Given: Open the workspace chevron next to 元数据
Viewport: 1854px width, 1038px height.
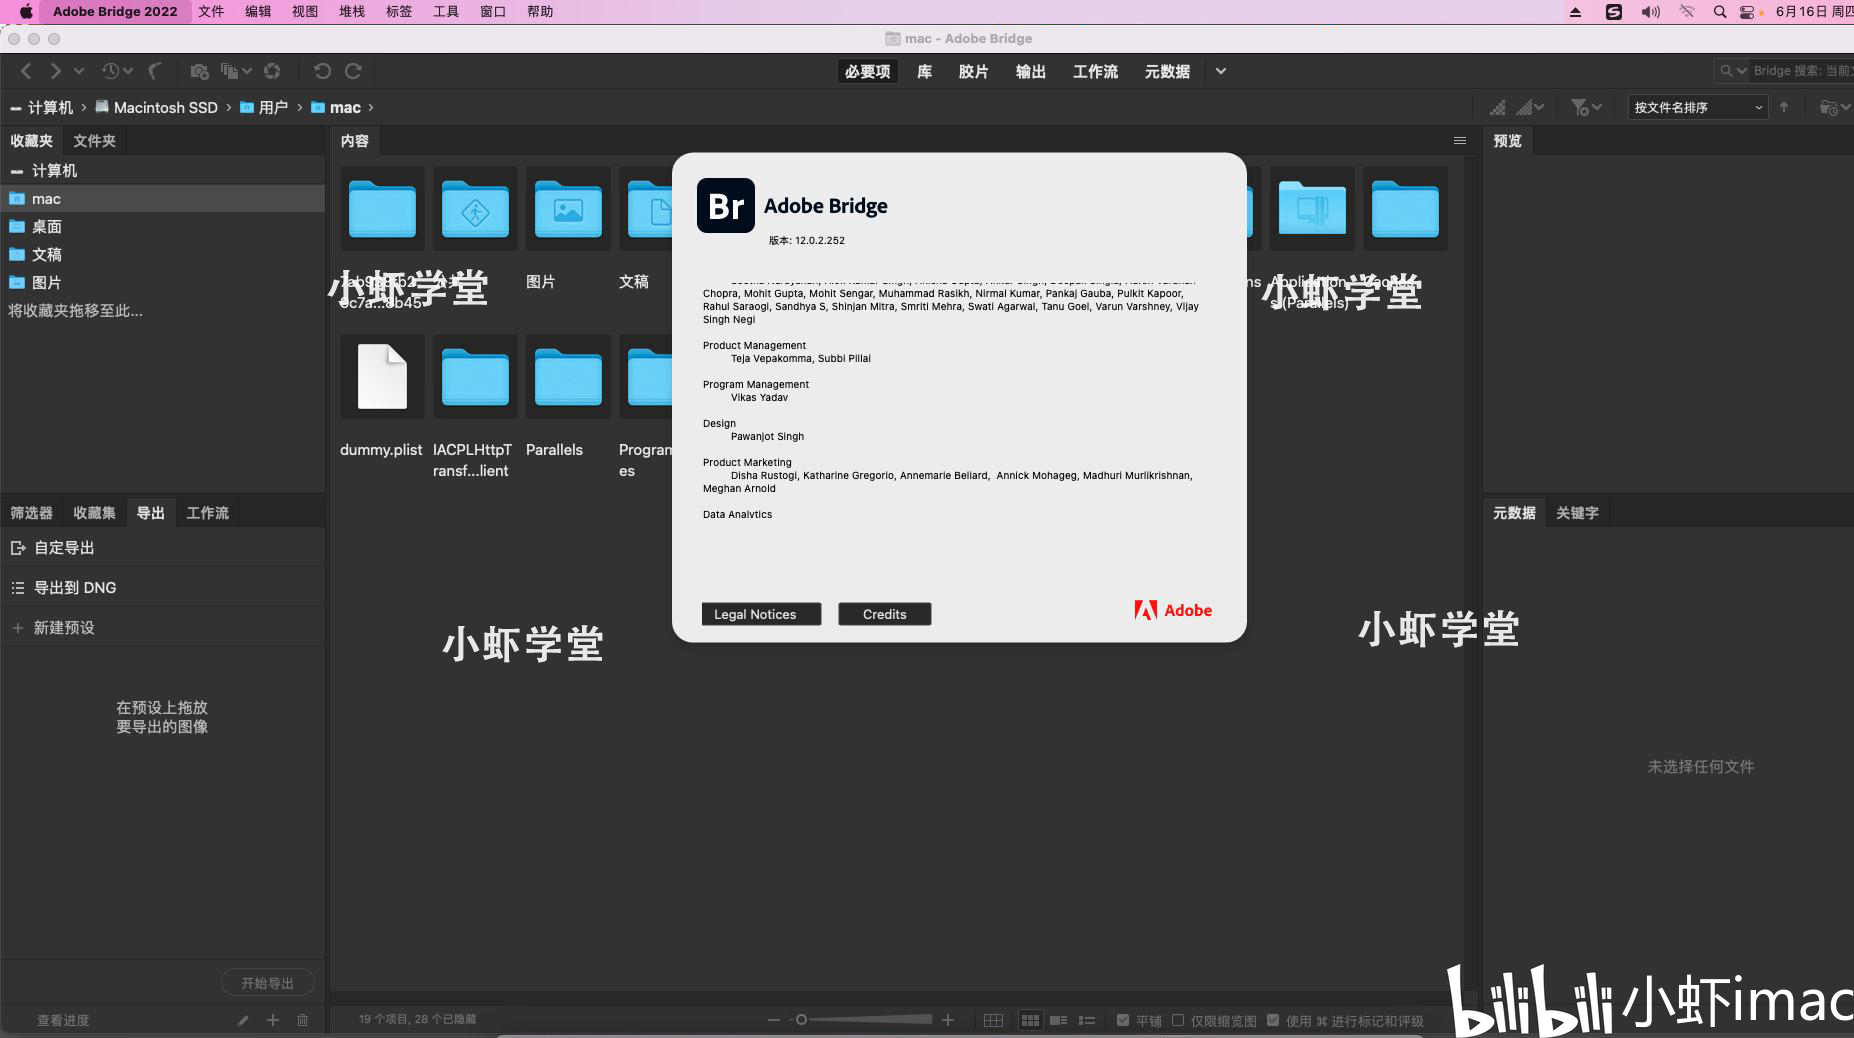Looking at the screenshot, I should tap(1219, 71).
